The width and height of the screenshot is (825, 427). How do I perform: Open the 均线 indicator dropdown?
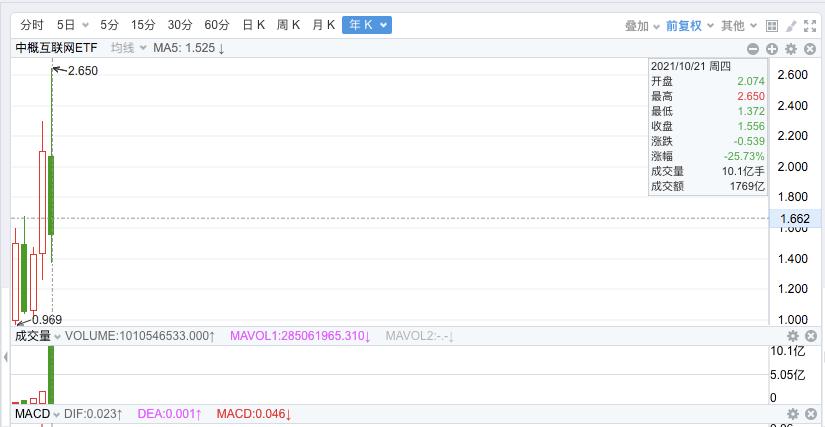129,48
